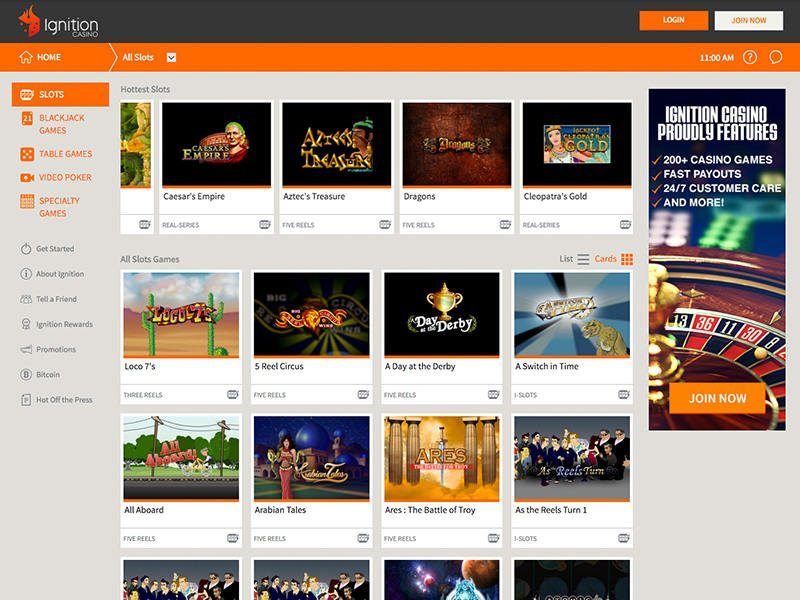Click the Hot Off the Press document icon

(26, 399)
